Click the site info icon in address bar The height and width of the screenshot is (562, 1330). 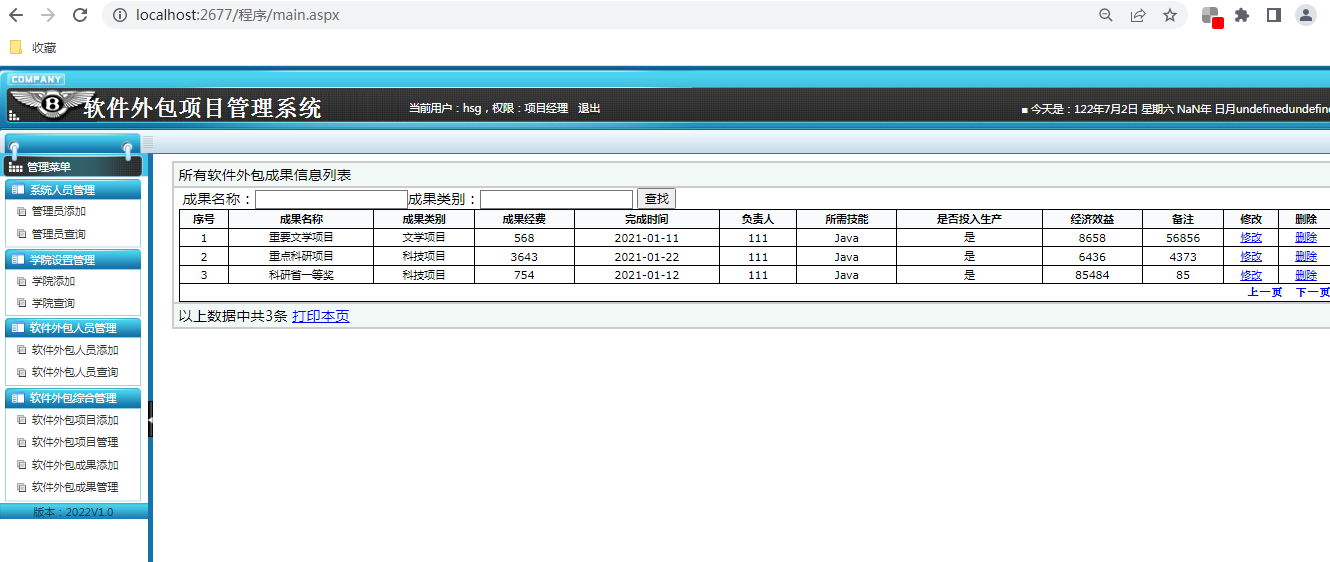click(119, 15)
